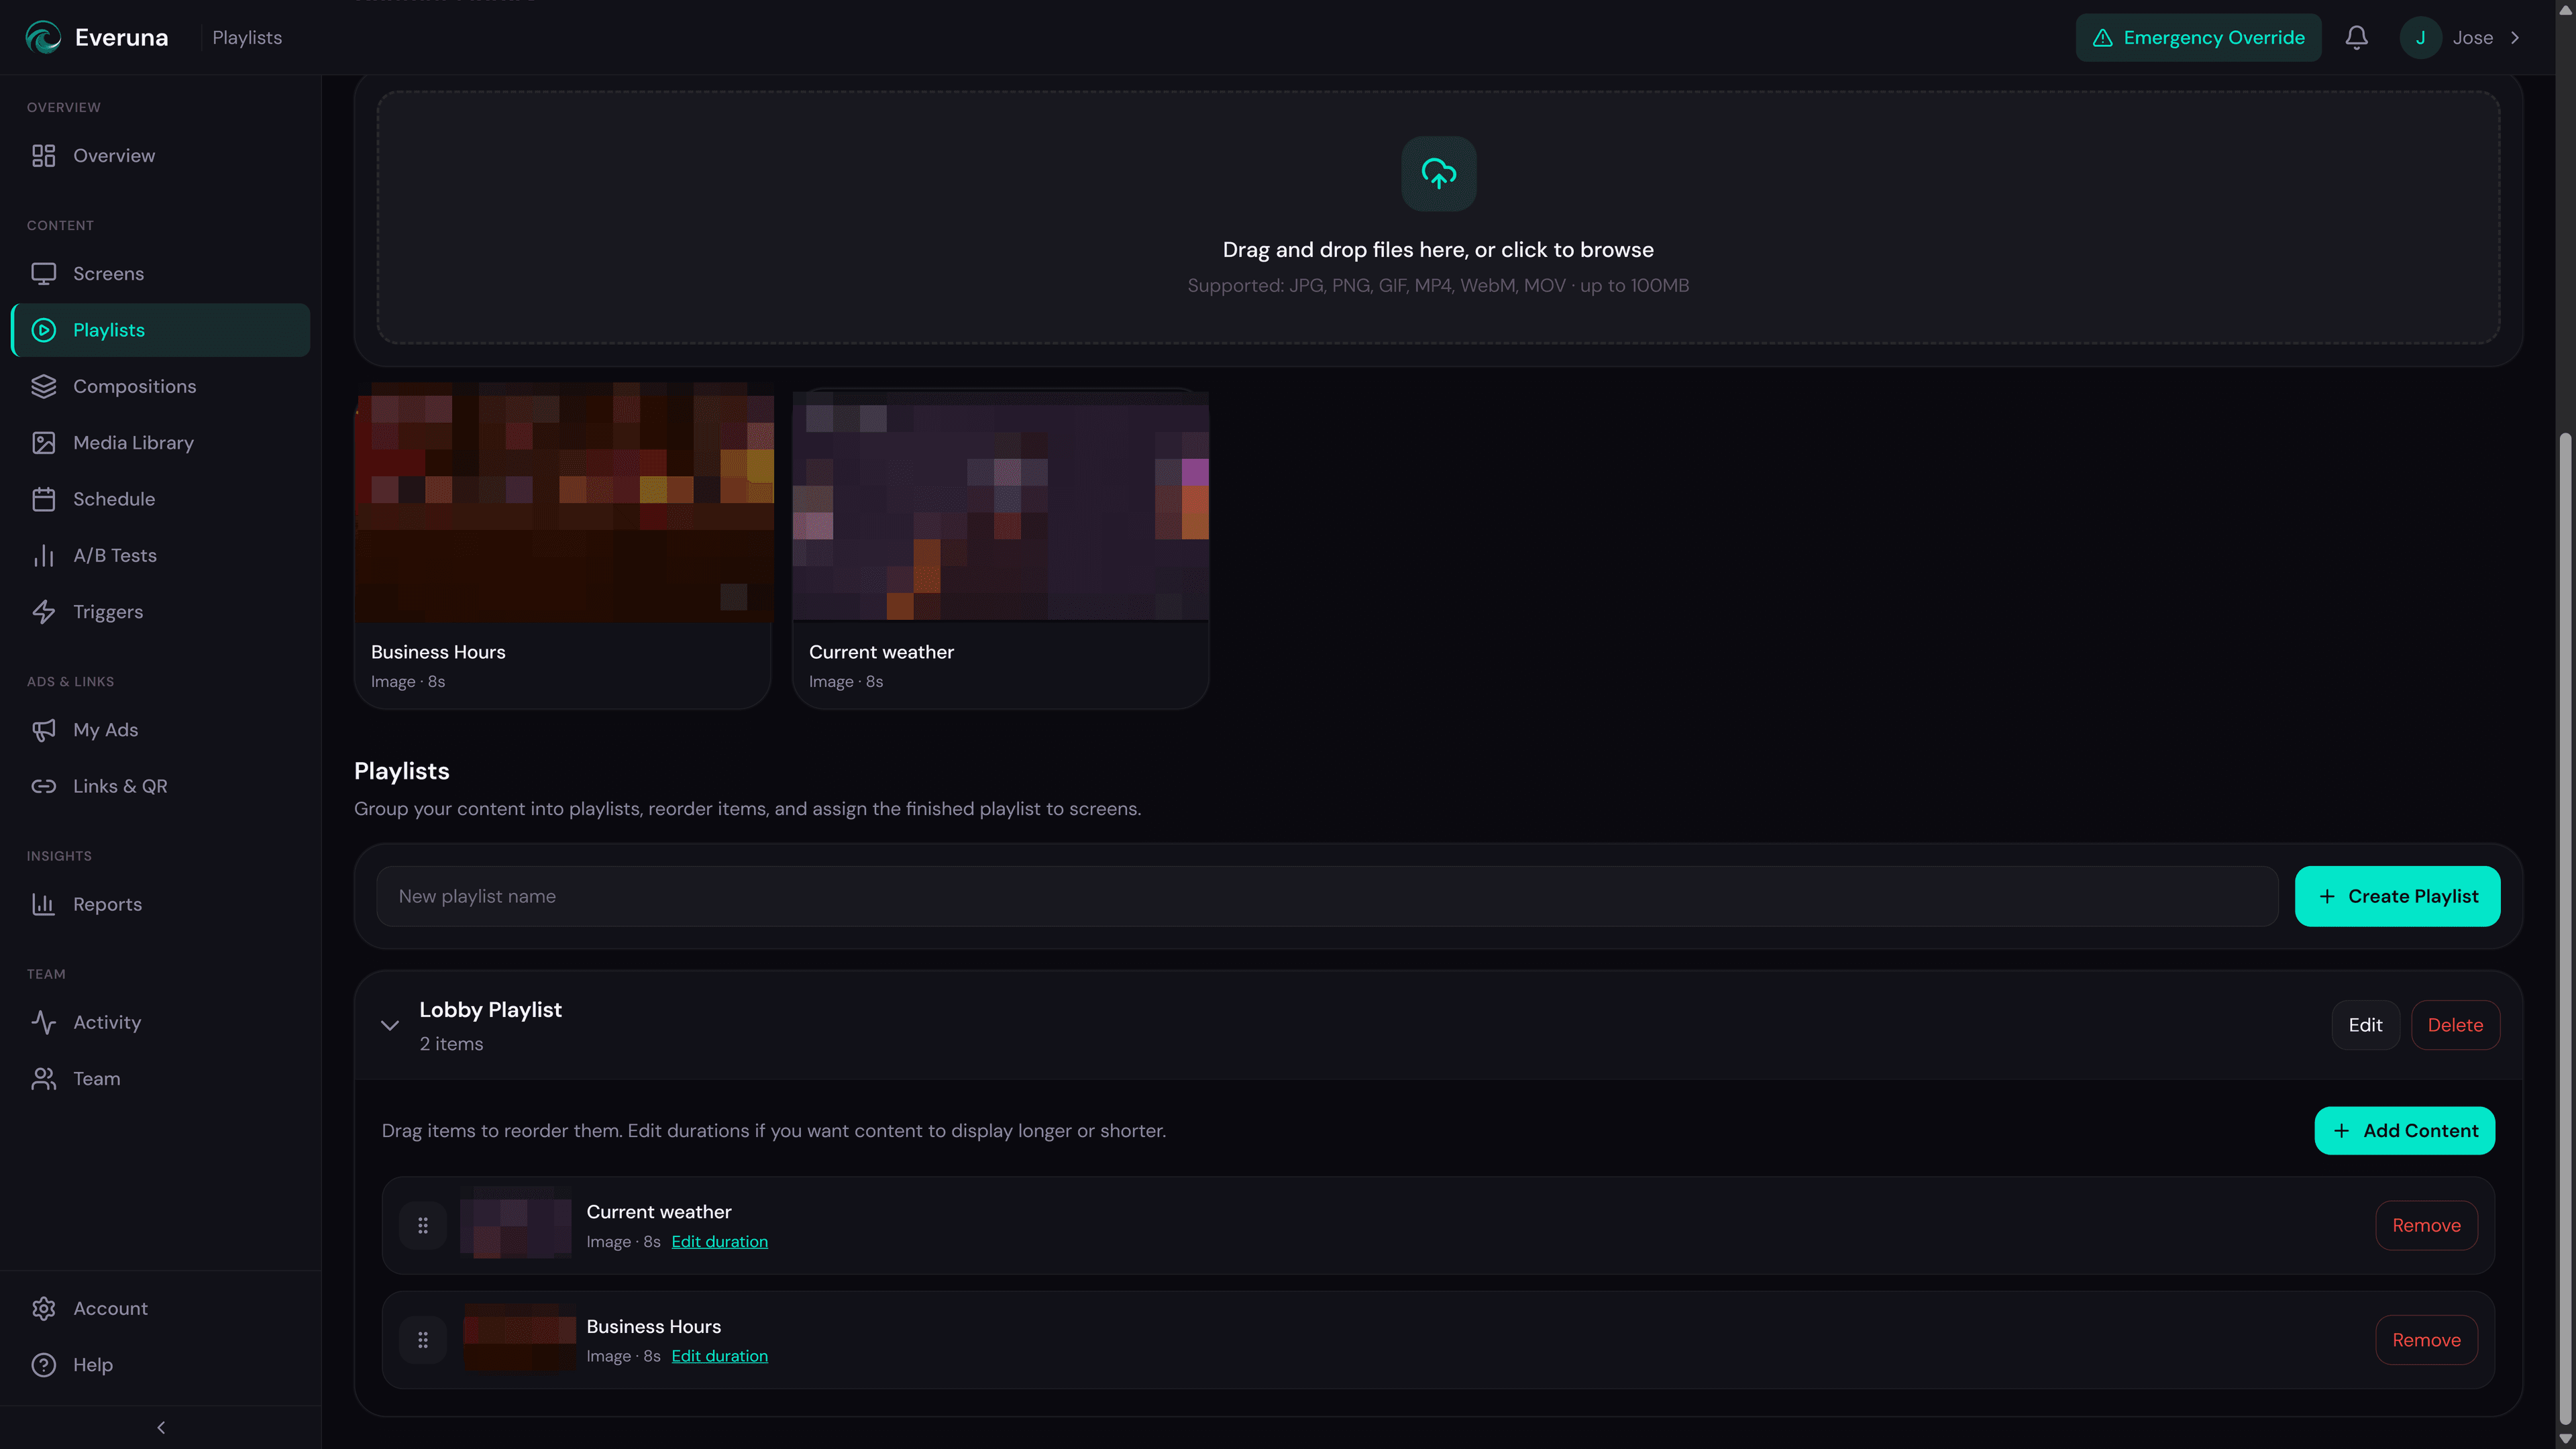Click the Triggers lightning bolt icon
Viewport: 2576px width, 1449px height.
click(44, 611)
